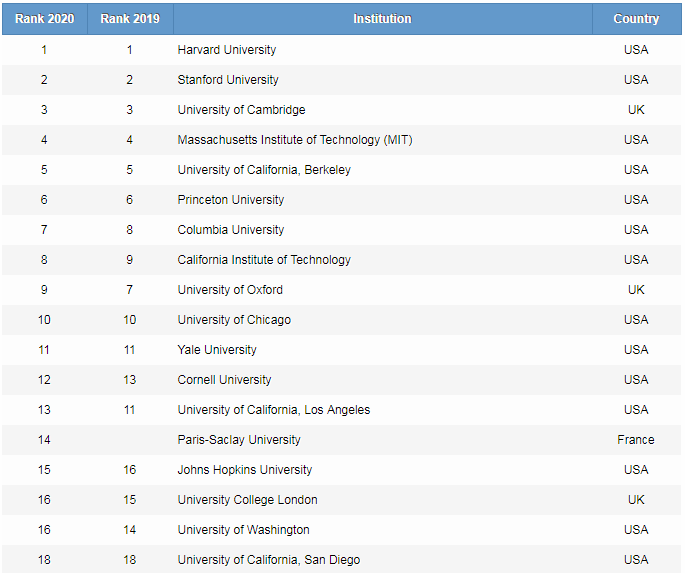Click Yale University in the table
The image size is (685, 573).
[217, 350]
